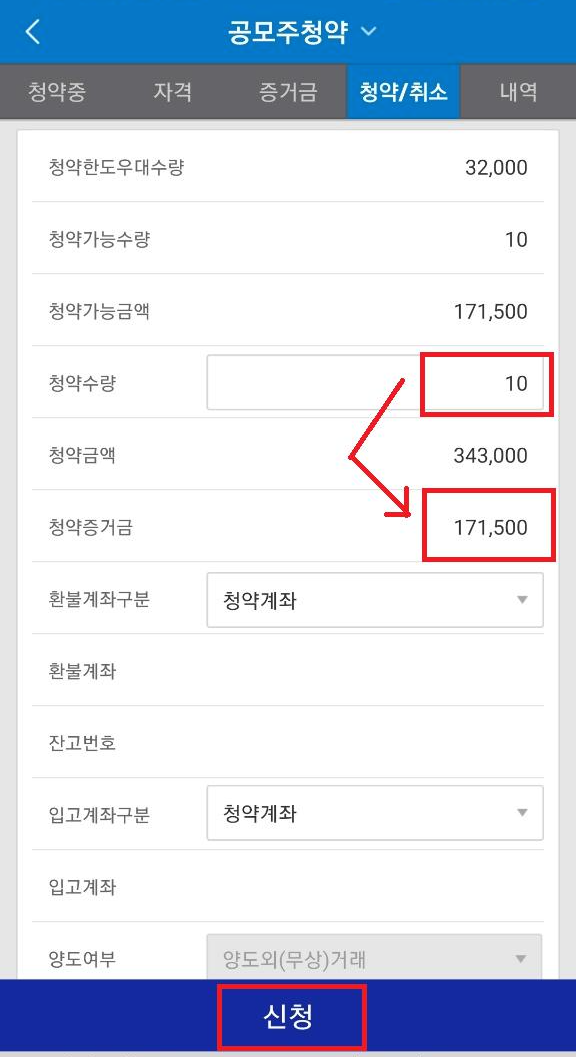This screenshot has height=1057, width=576.
Task: Click the 청약금액 value 343,000
Action: tap(491, 455)
